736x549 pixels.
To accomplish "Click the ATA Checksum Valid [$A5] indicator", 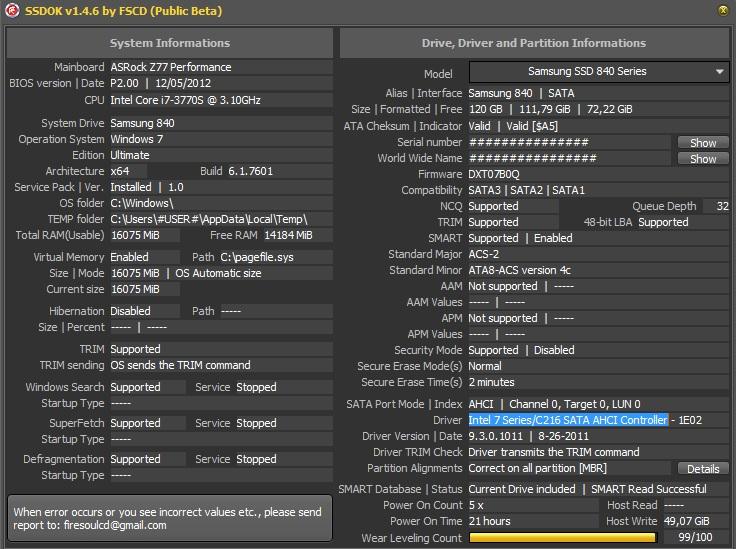I will 532,126.
